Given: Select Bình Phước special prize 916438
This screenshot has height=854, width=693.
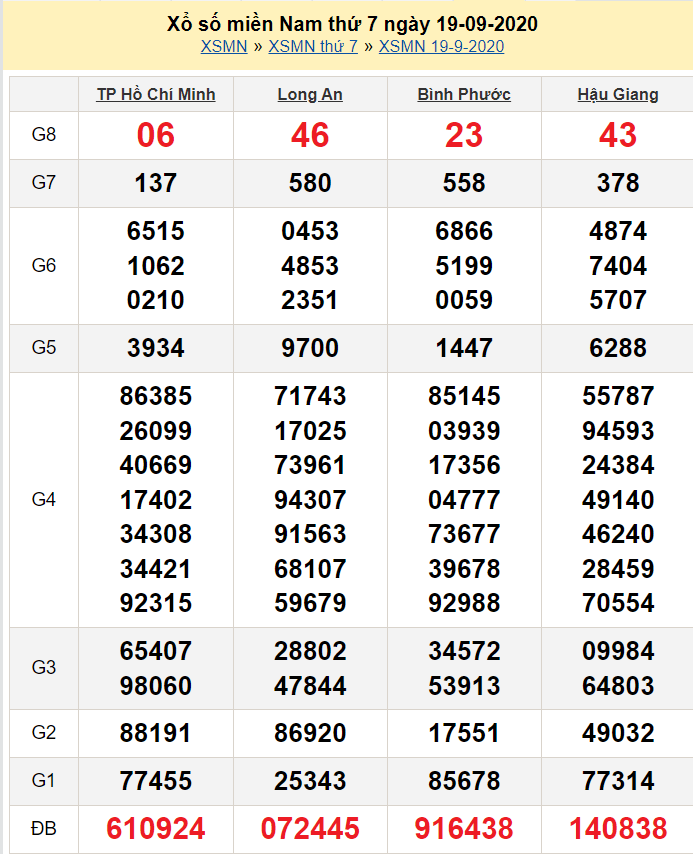Looking at the screenshot, I should tap(464, 829).
